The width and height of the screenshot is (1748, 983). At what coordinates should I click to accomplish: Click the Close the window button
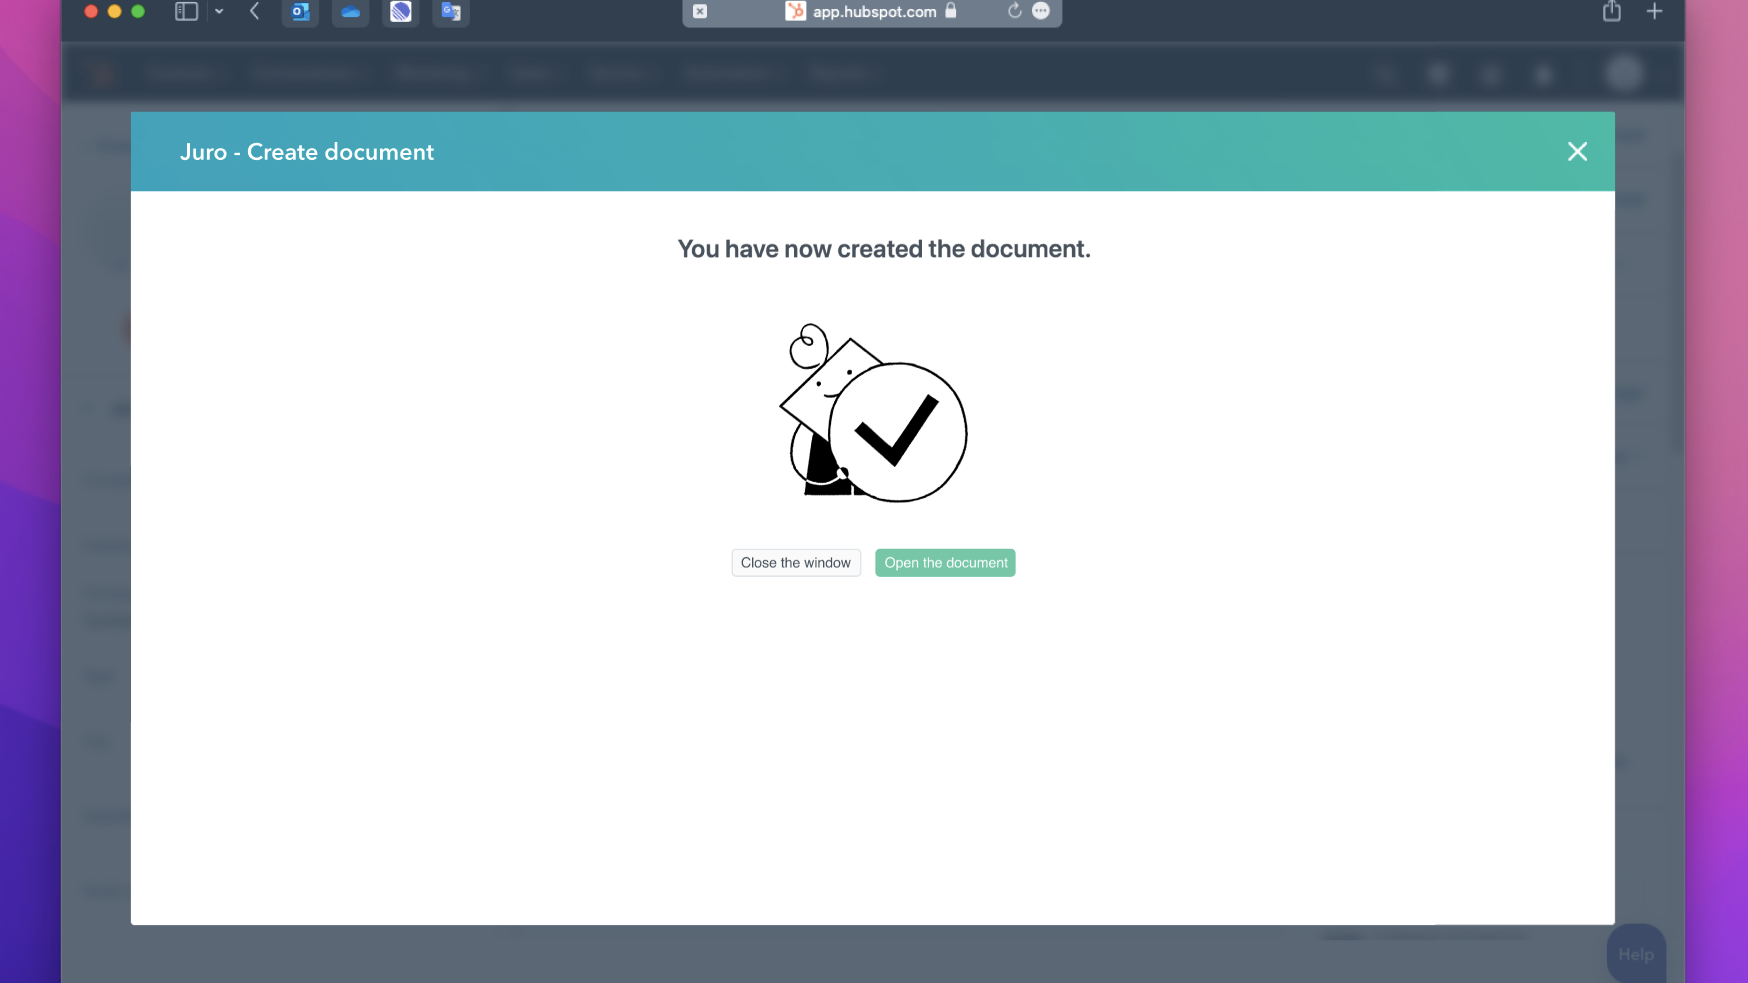coord(796,563)
